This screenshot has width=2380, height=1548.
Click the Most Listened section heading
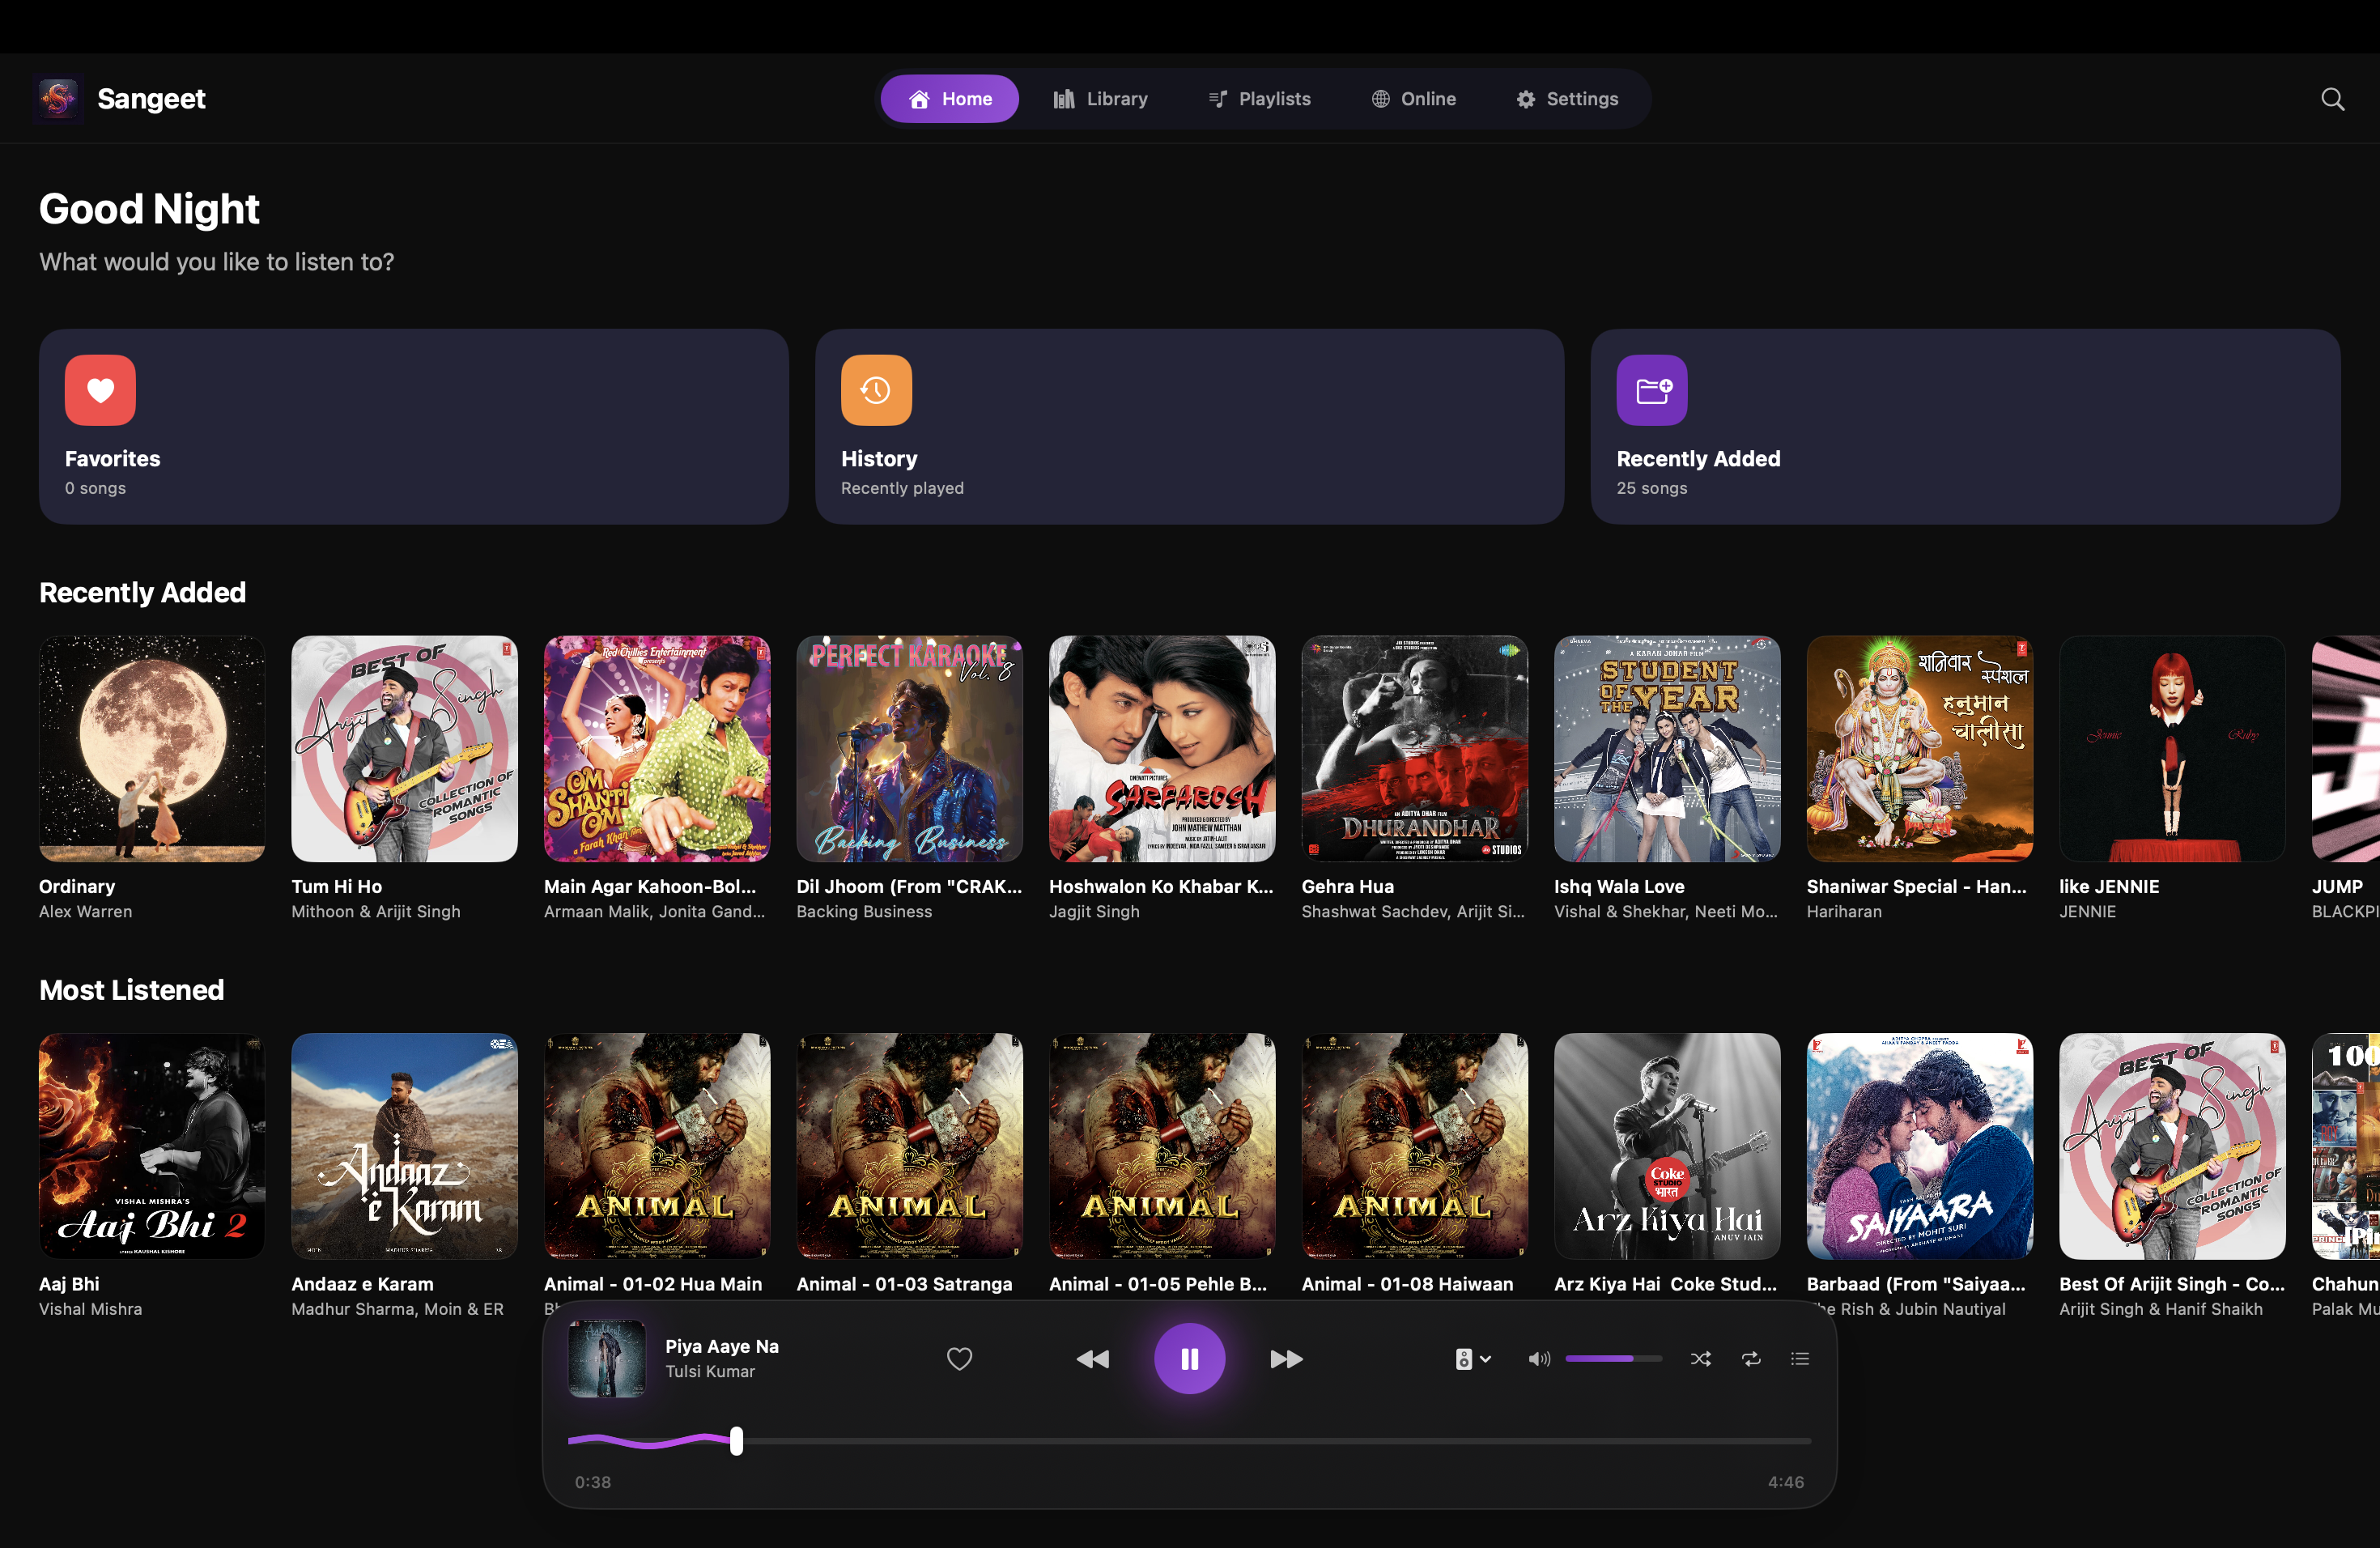click(x=131, y=990)
